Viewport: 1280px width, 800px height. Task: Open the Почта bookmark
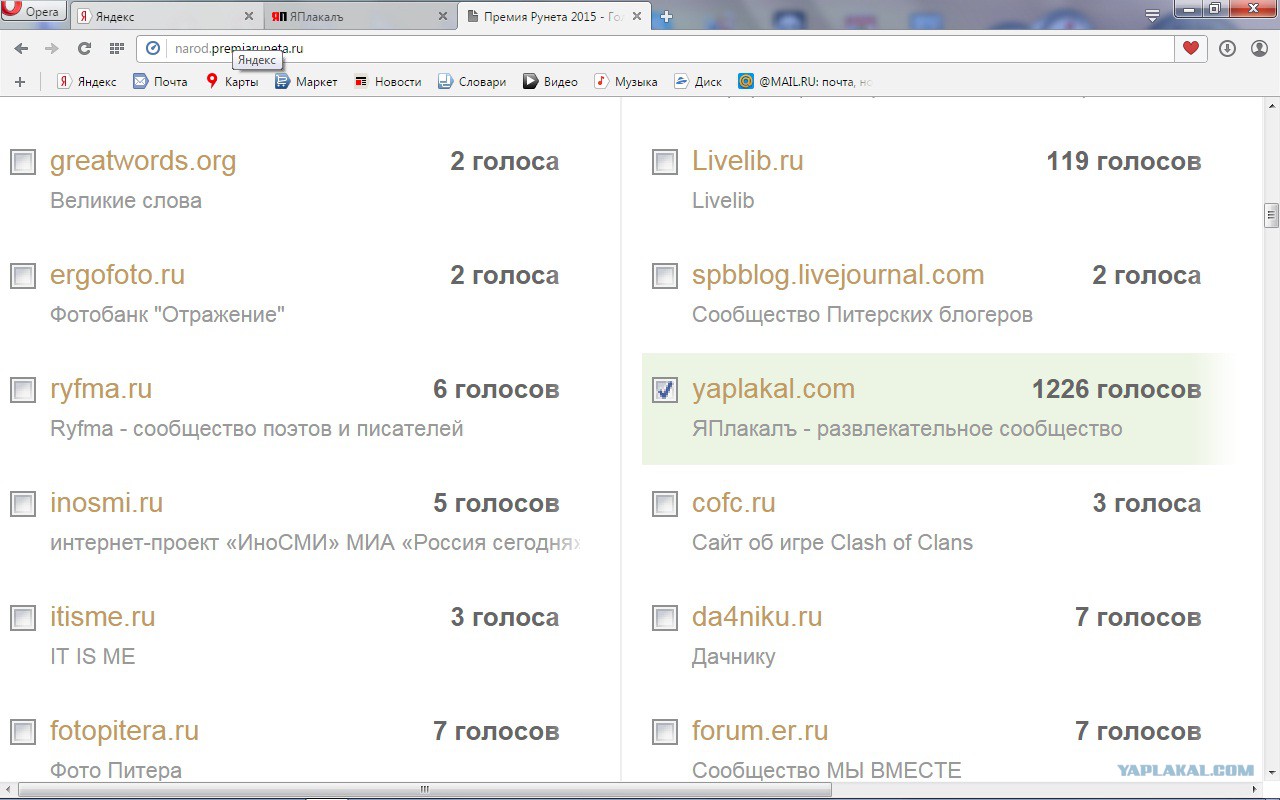click(161, 82)
